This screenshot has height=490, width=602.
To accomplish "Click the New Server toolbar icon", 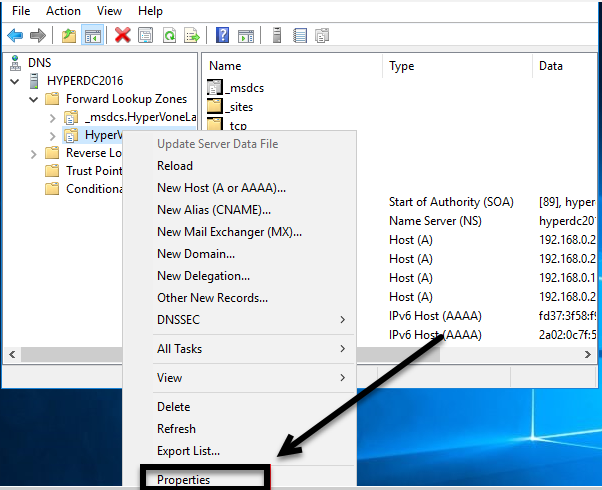I will pyautogui.click(x=277, y=35).
